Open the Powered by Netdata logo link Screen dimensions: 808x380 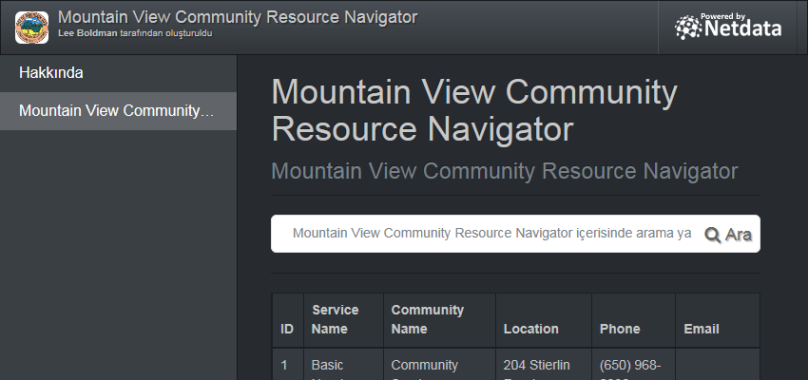728,27
